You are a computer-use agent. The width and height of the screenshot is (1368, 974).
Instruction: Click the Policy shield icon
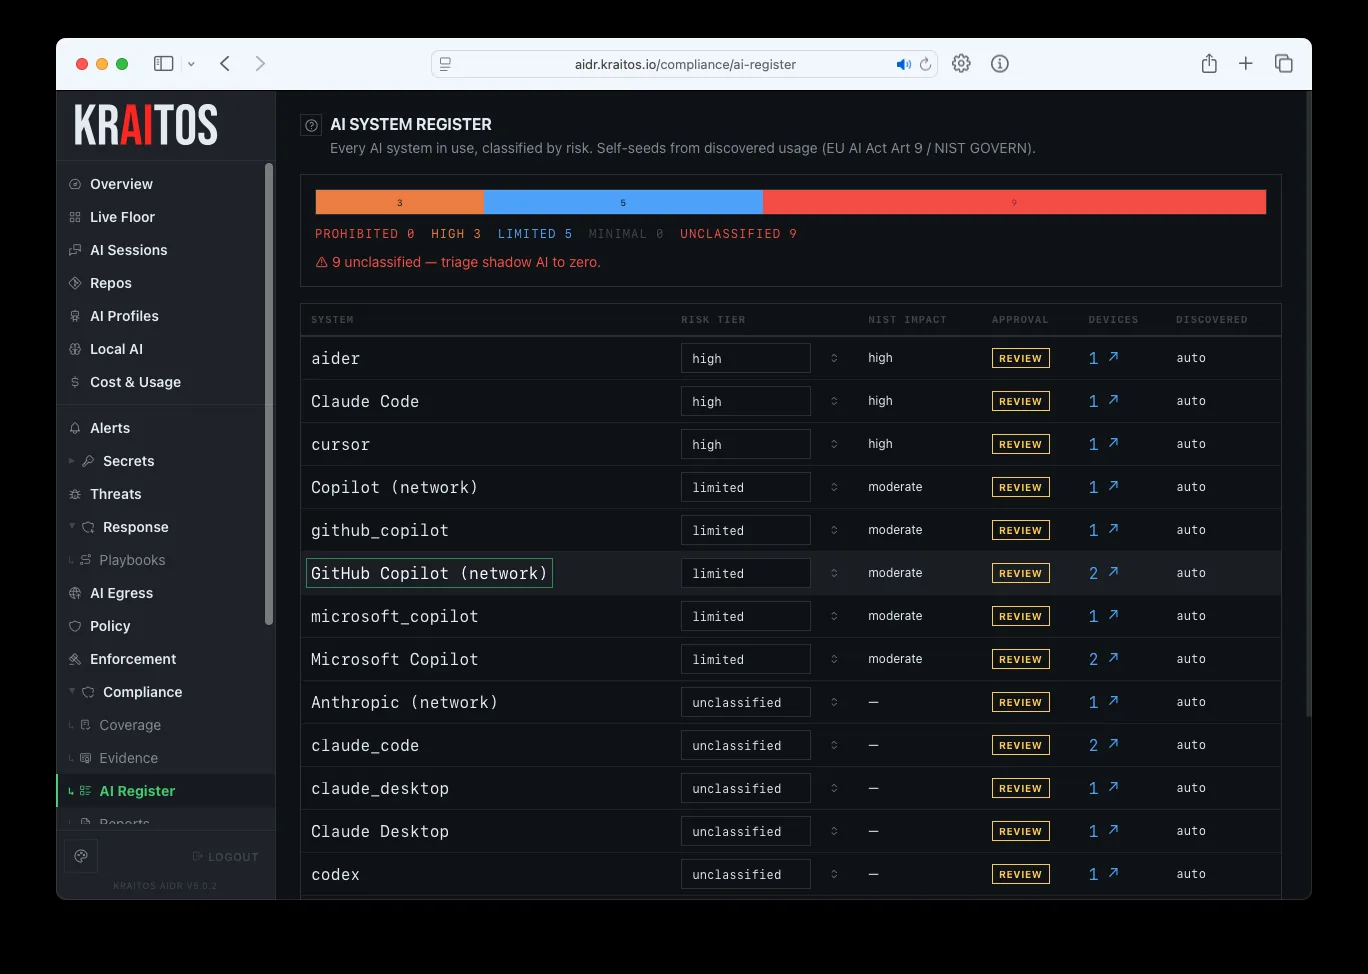75,626
